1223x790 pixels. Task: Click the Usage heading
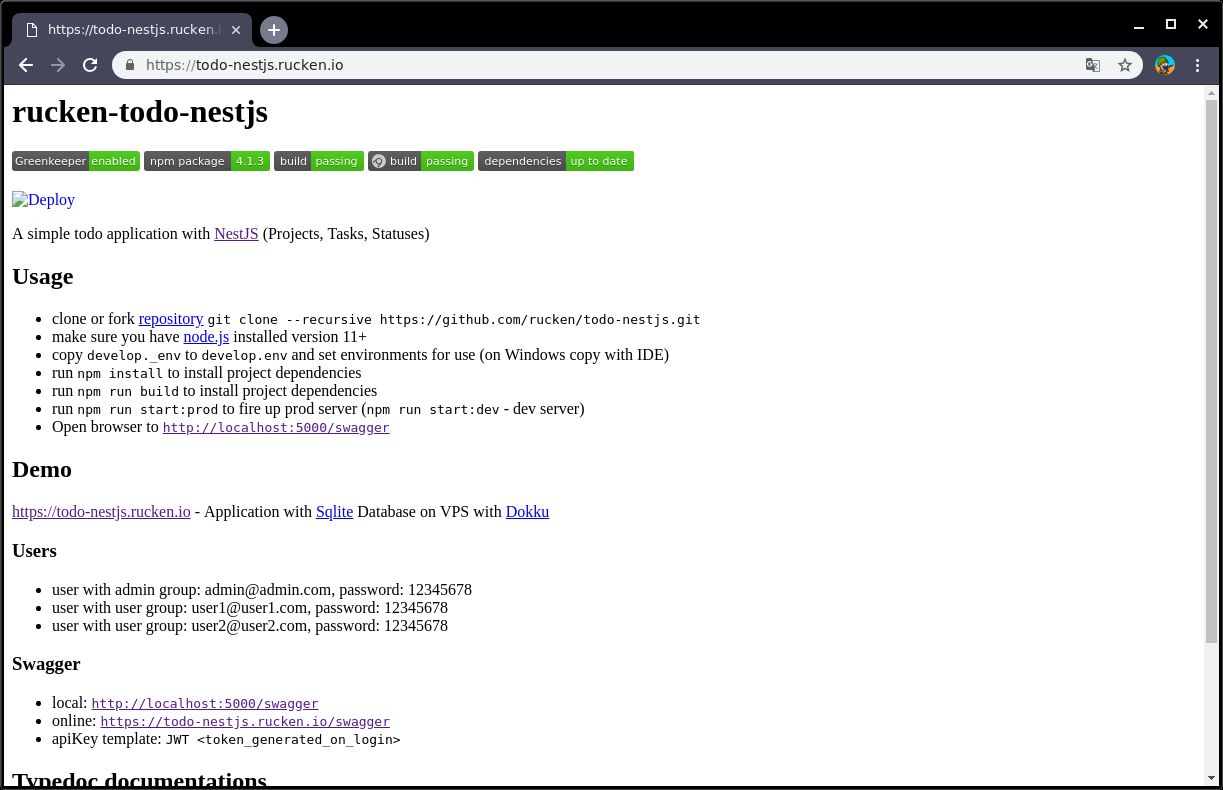pyautogui.click(x=42, y=276)
